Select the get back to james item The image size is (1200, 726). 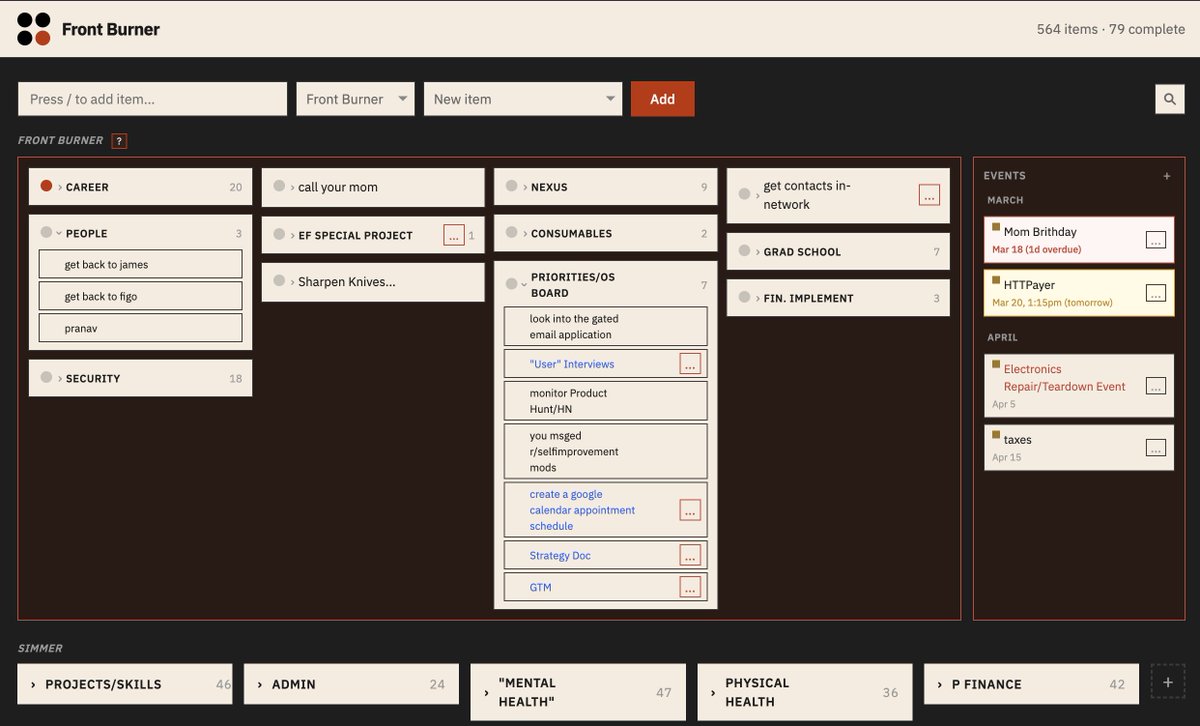141,264
